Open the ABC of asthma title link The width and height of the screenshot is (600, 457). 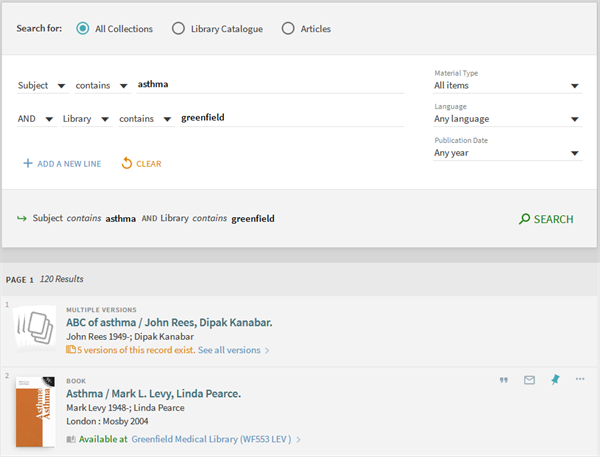169,323
